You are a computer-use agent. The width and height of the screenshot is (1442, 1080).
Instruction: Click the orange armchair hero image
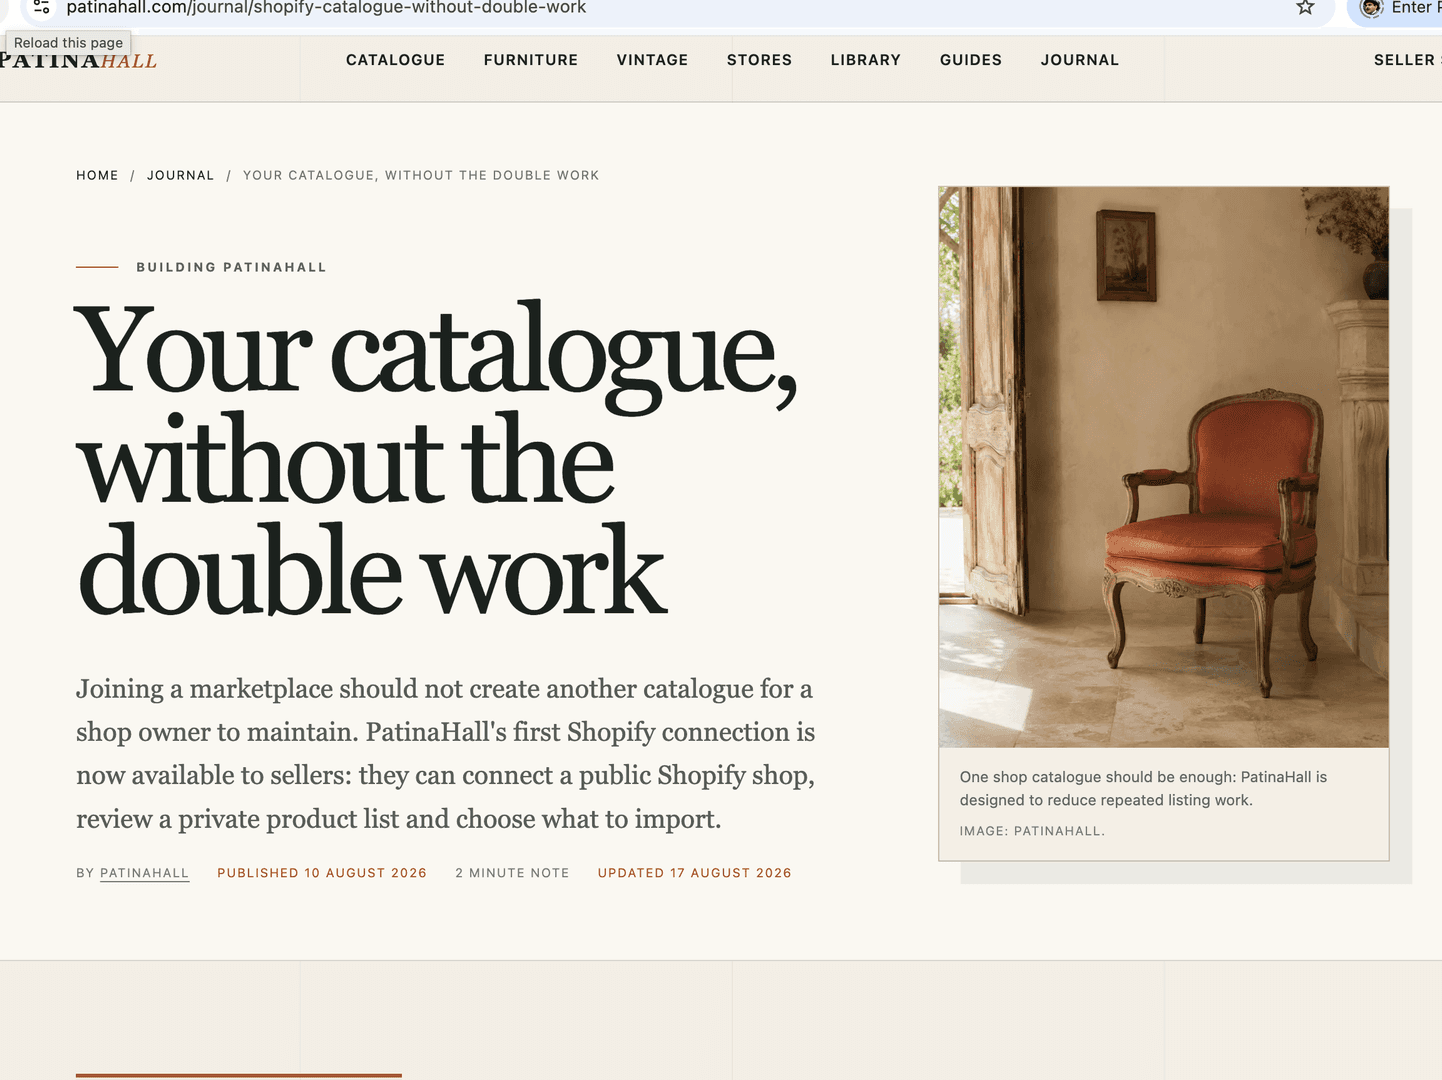[1163, 467]
